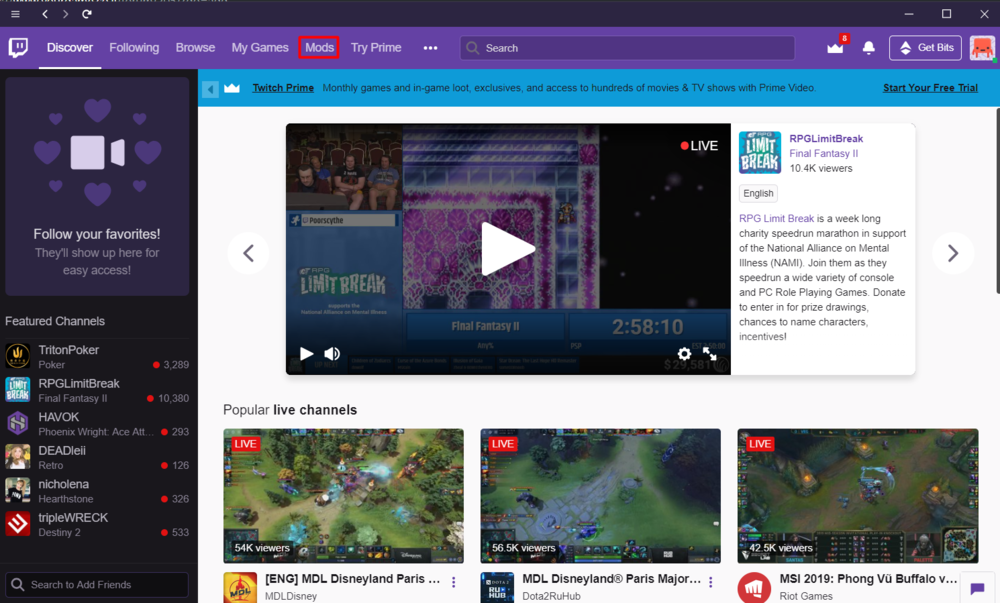Open the hamburger menu in title bar

pyautogui.click(x=15, y=14)
